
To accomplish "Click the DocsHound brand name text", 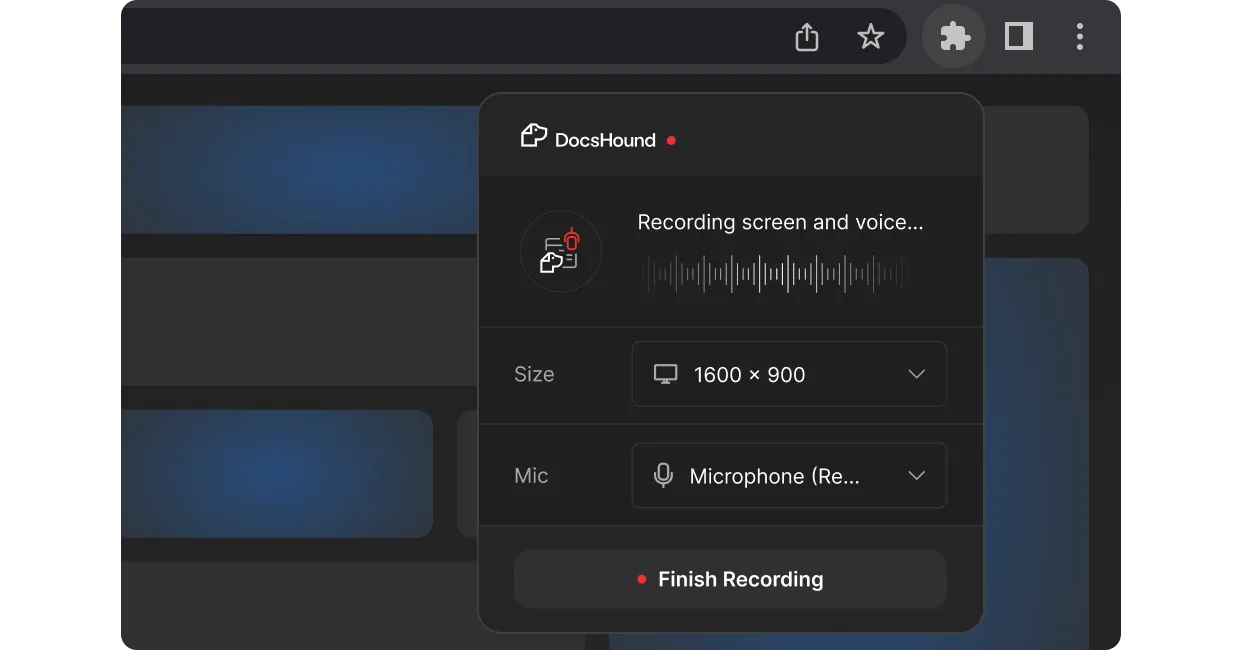I will click(x=605, y=141).
